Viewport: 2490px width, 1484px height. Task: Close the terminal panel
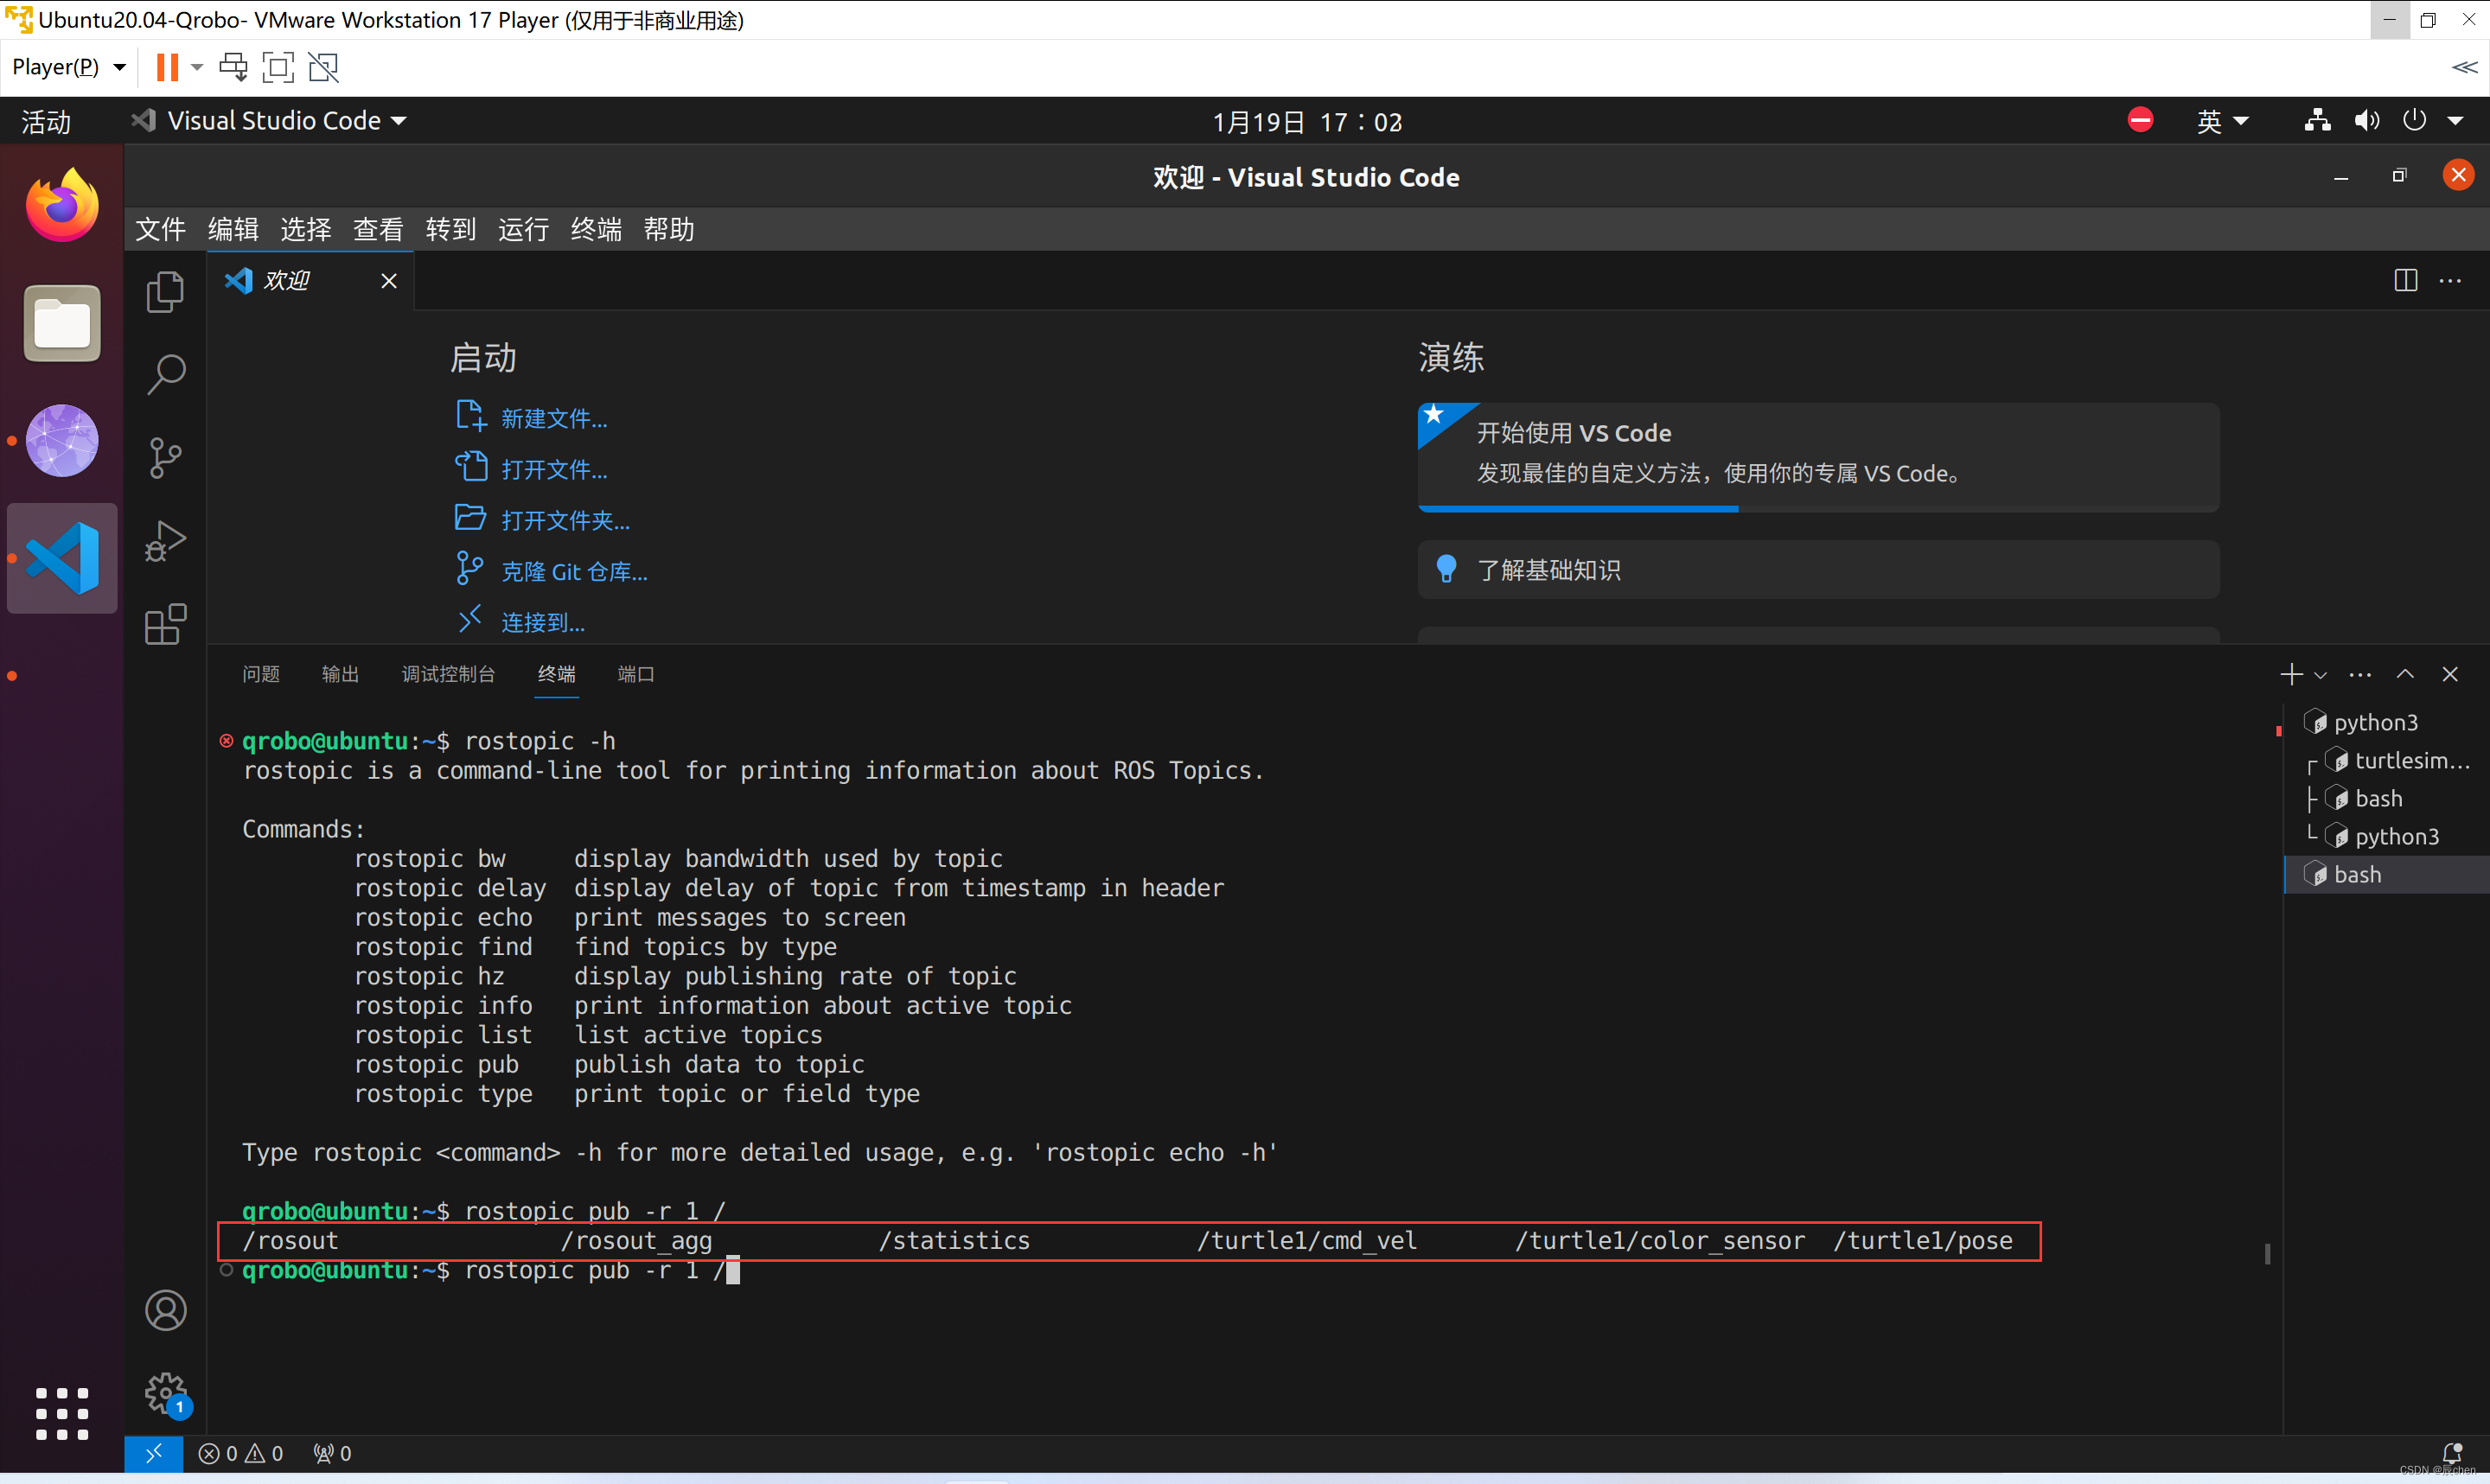click(x=2450, y=675)
